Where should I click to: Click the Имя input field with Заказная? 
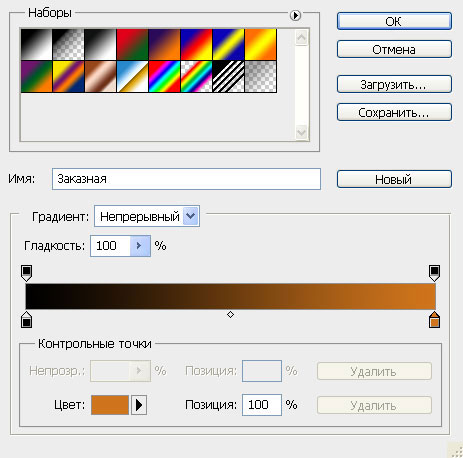click(186, 179)
